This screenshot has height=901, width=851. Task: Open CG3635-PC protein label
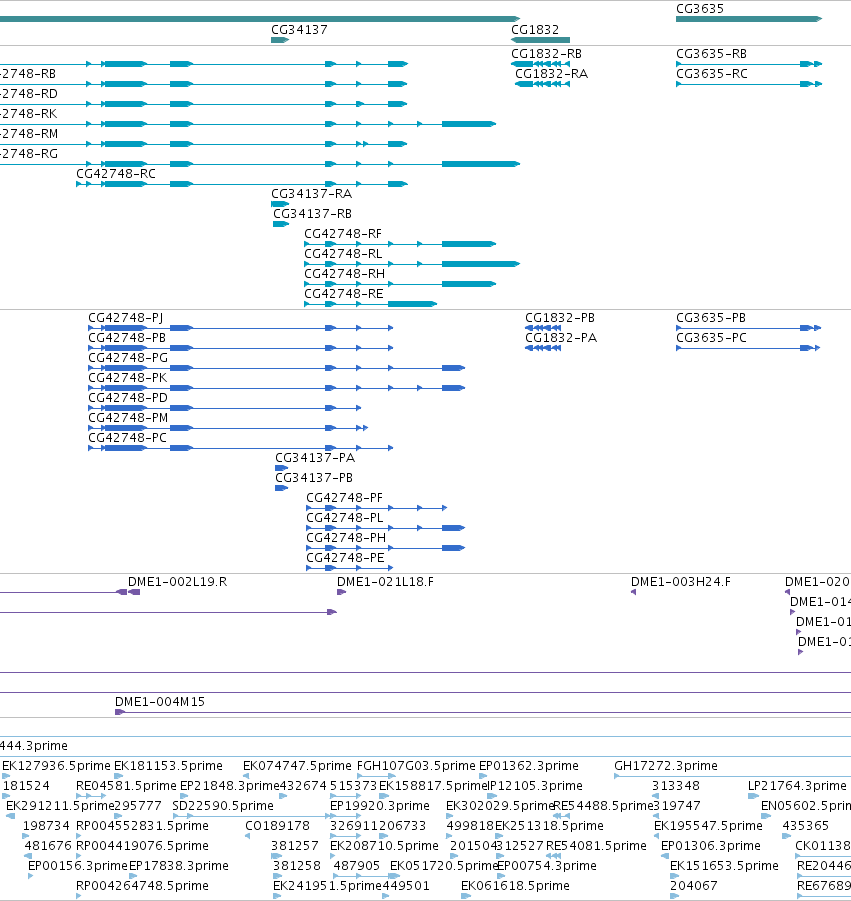pyautogui.click(x=711, y=338)
